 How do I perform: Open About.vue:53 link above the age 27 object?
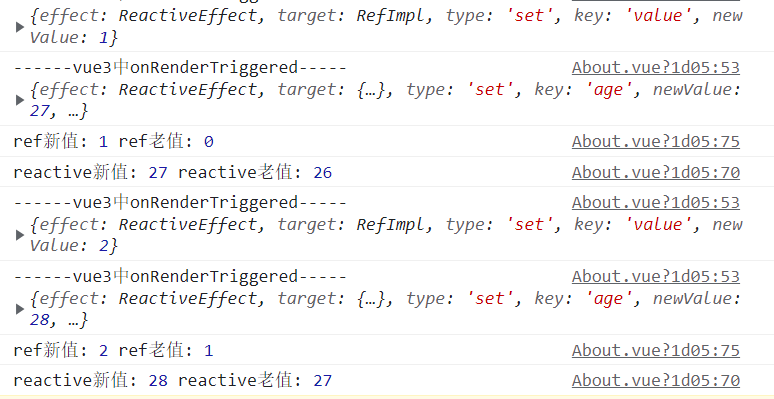pyautogui.click(x=656, y=68)
